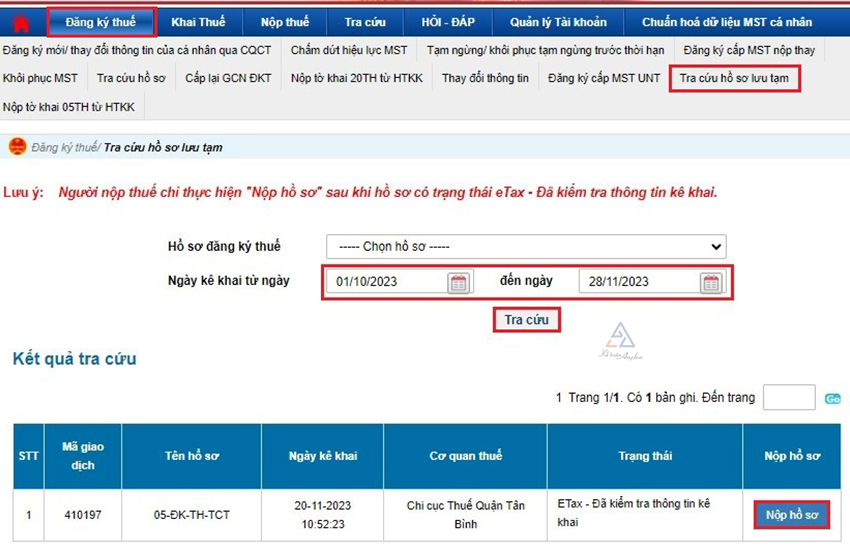This screenshot has height=554, width=850.
Task: Select Chấm dứt hiệu lực MST submenu
Action: [349, 50]
